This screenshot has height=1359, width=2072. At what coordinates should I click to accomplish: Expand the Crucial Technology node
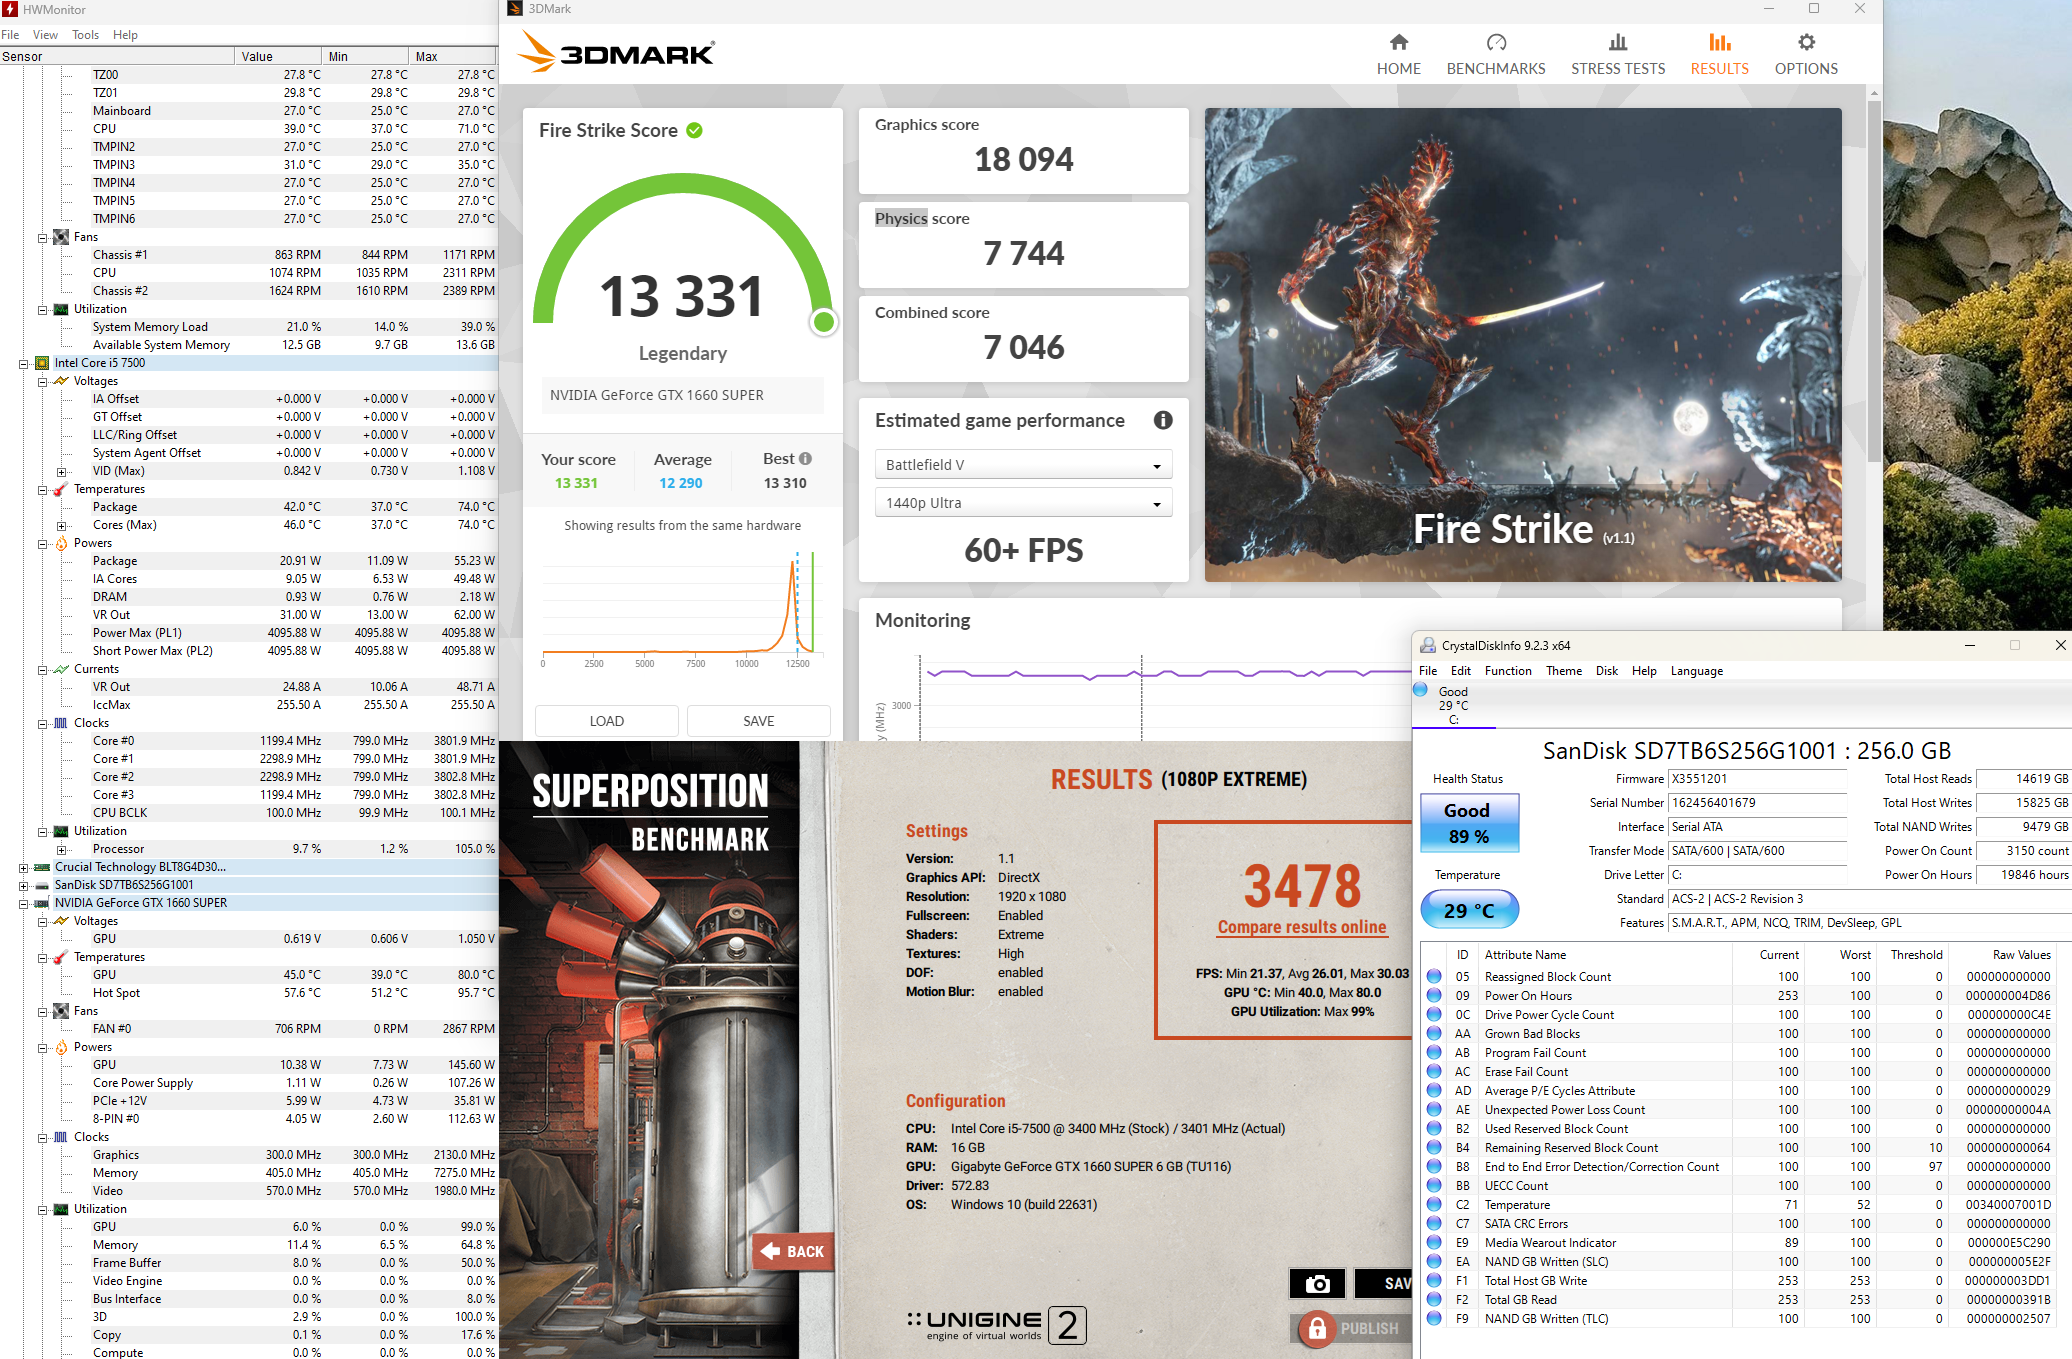[x=23, y=868]
